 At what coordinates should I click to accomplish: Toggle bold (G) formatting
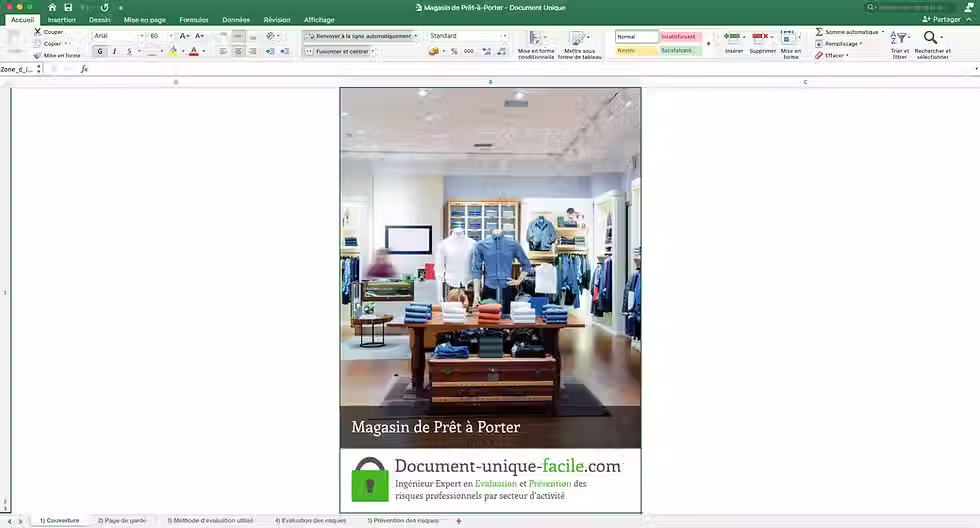pos(100,51)
